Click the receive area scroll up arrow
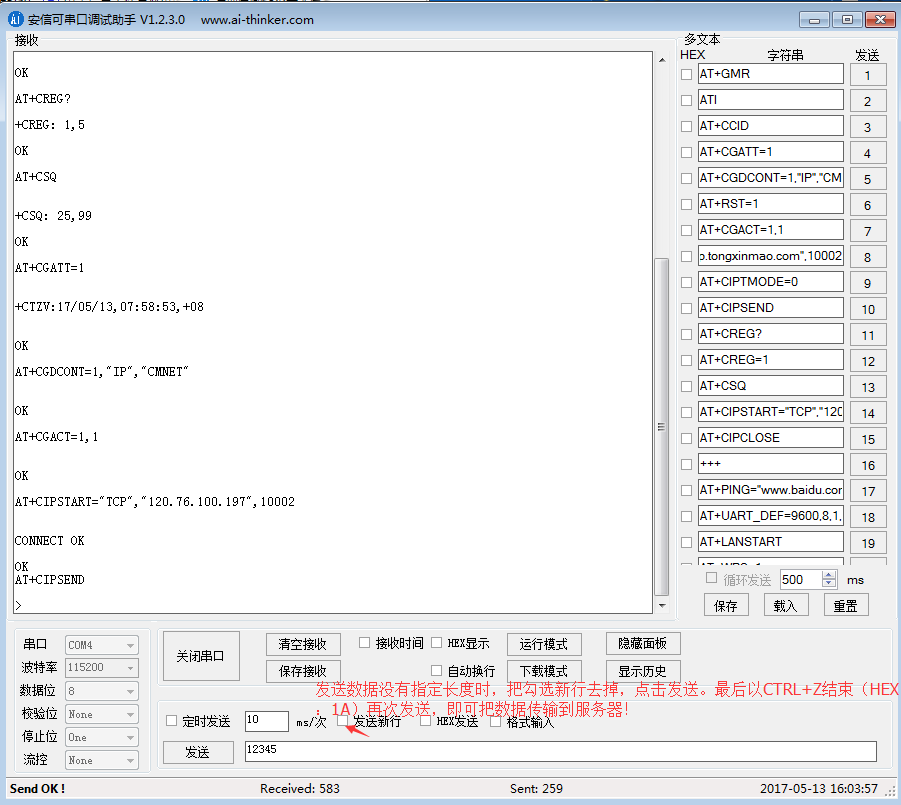Viewport: 901px width, 805px height. [x=662, y=60]
